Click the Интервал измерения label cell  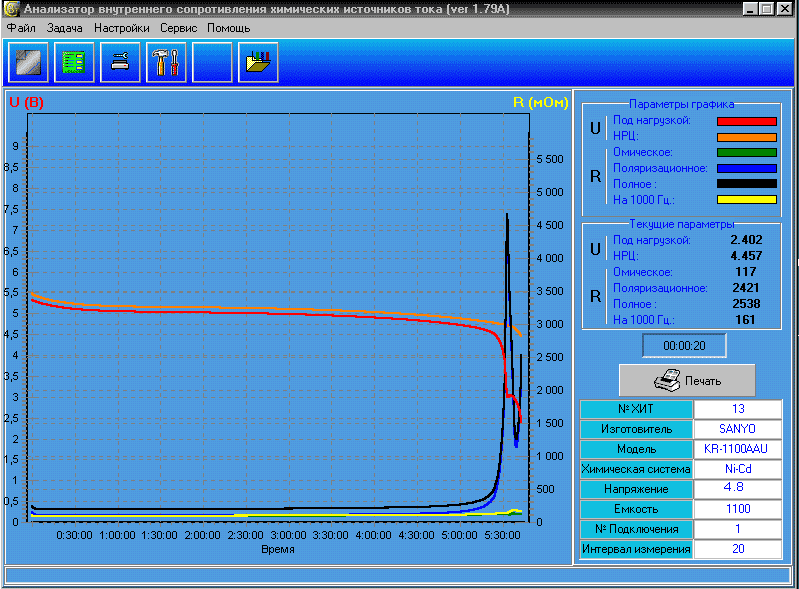(636, 549)
